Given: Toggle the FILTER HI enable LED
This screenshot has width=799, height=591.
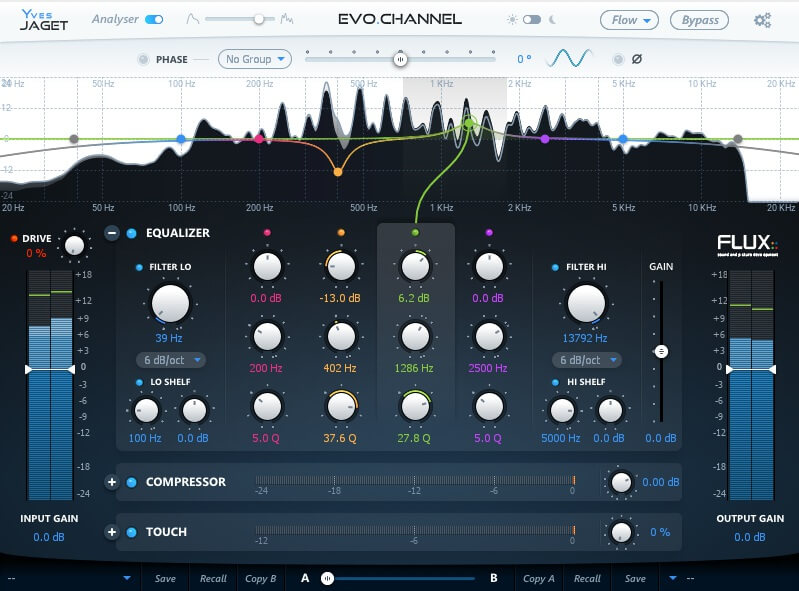Looking at the screenshot, I should click(x=555, y=267).
